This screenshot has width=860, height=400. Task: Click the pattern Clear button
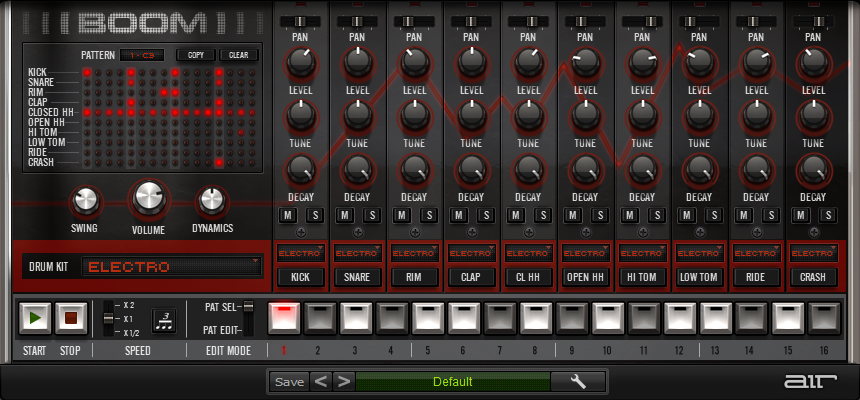[238, 54]
